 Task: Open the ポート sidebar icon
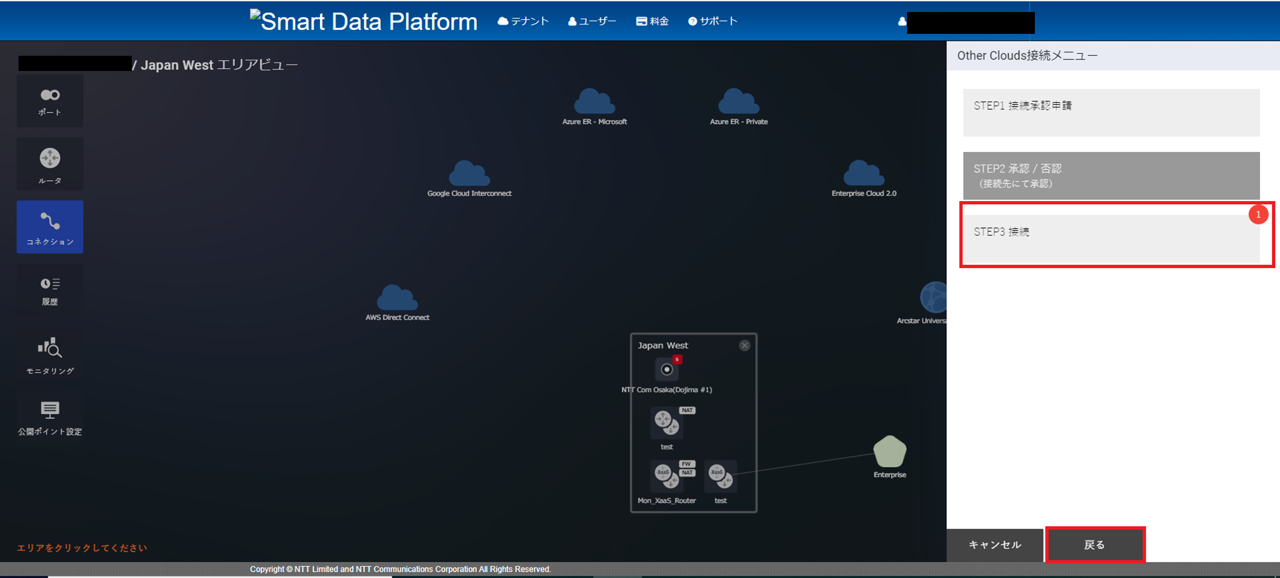(50, 100)
